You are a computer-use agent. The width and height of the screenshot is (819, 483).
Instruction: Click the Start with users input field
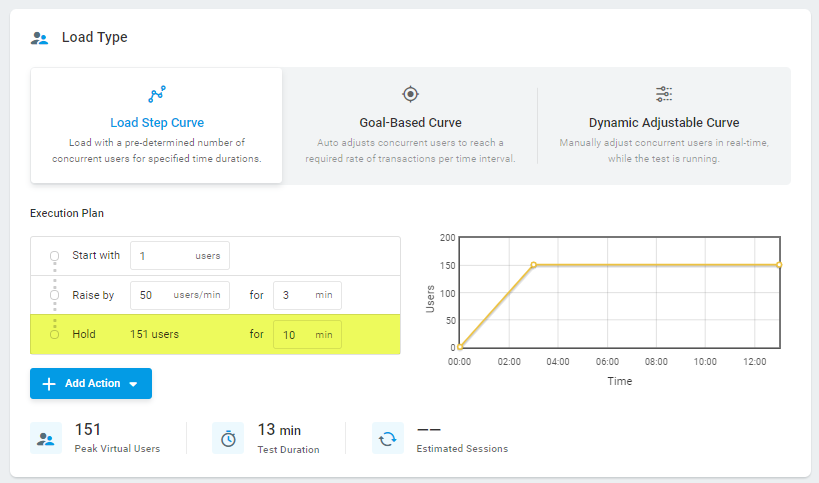(x=180, y=256)
